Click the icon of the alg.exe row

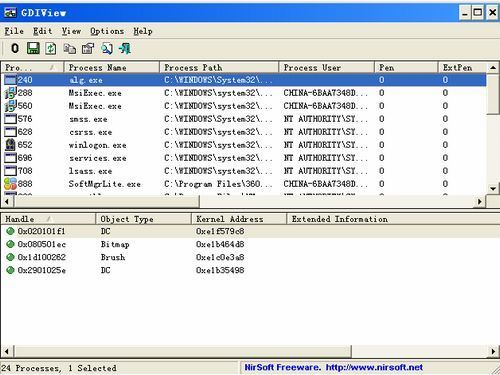pos(10,80)
